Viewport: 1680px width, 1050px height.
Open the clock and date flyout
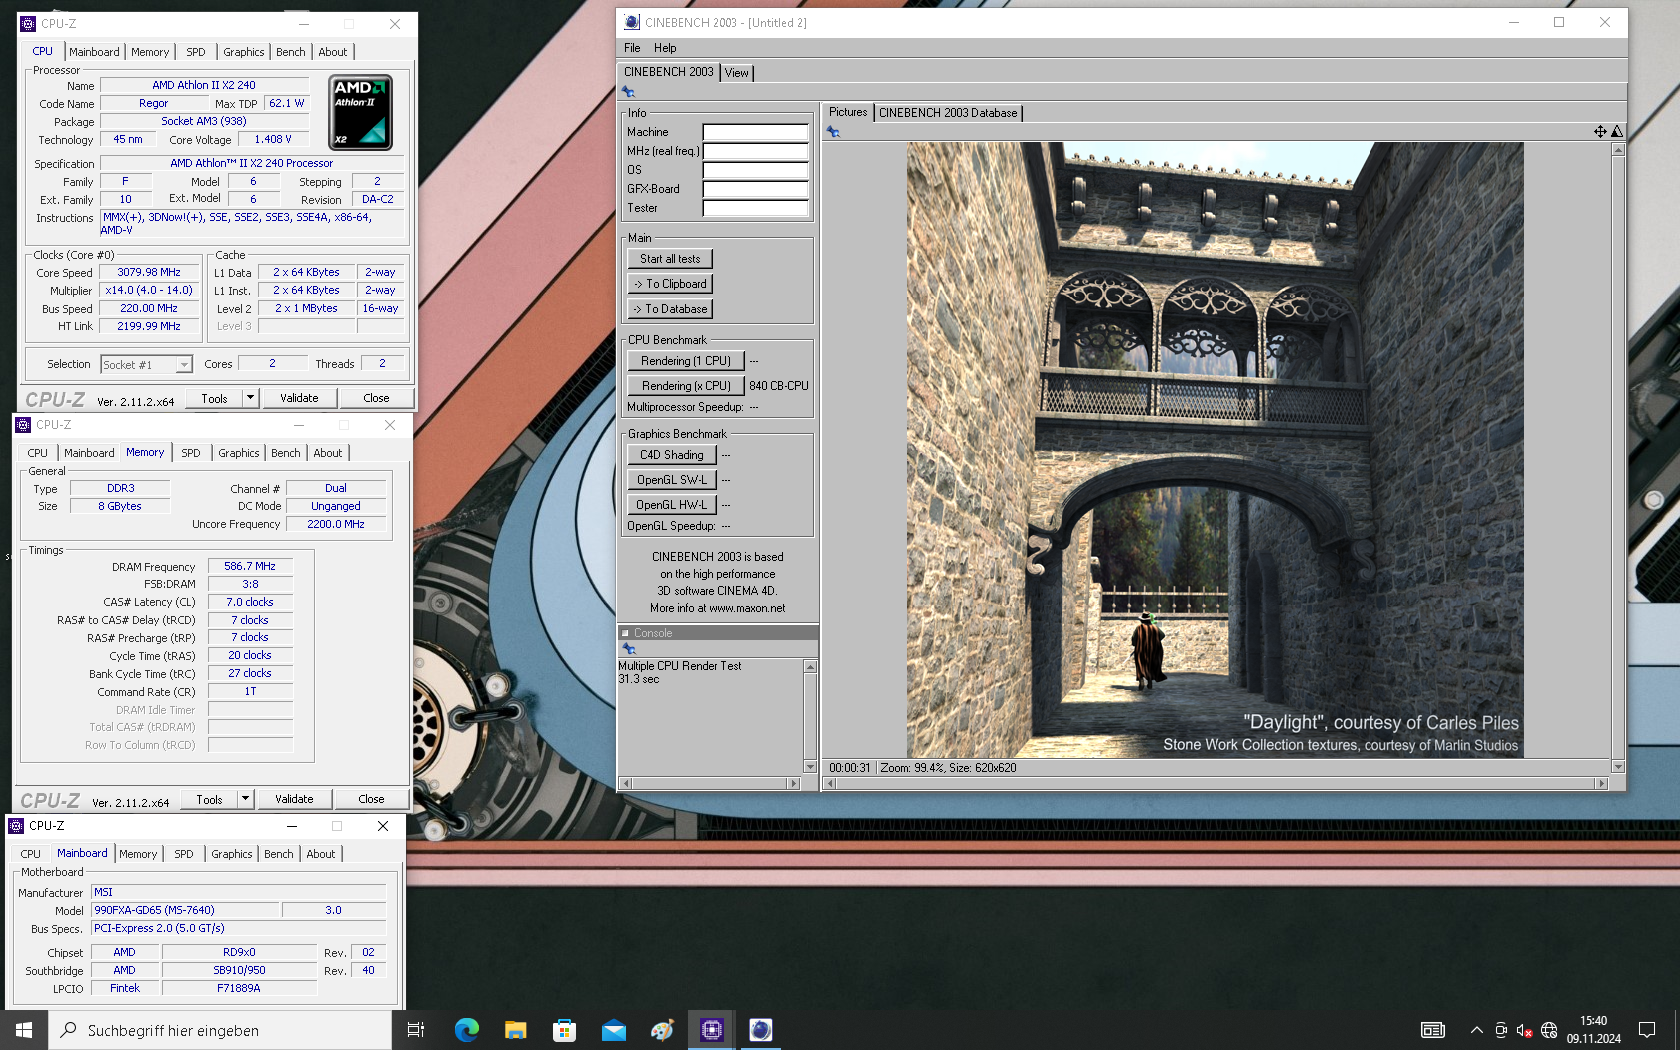[x=1594, y=1030]
